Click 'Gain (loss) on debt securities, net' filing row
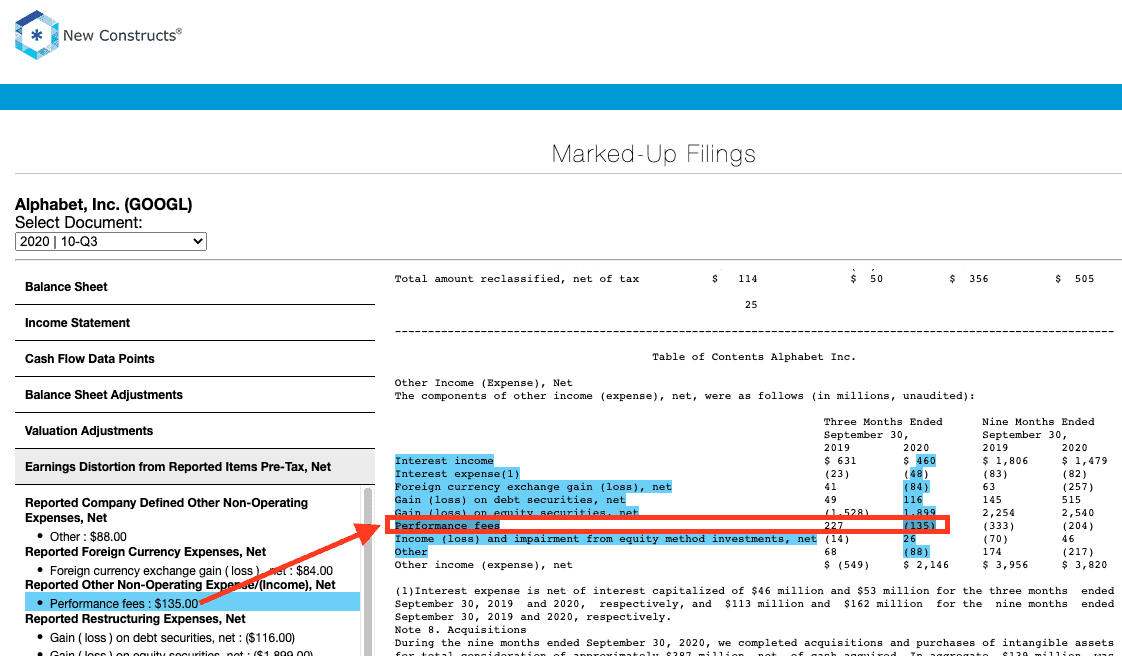The height and width of the screenshot is (656, 1122). (x=510, y=499)
